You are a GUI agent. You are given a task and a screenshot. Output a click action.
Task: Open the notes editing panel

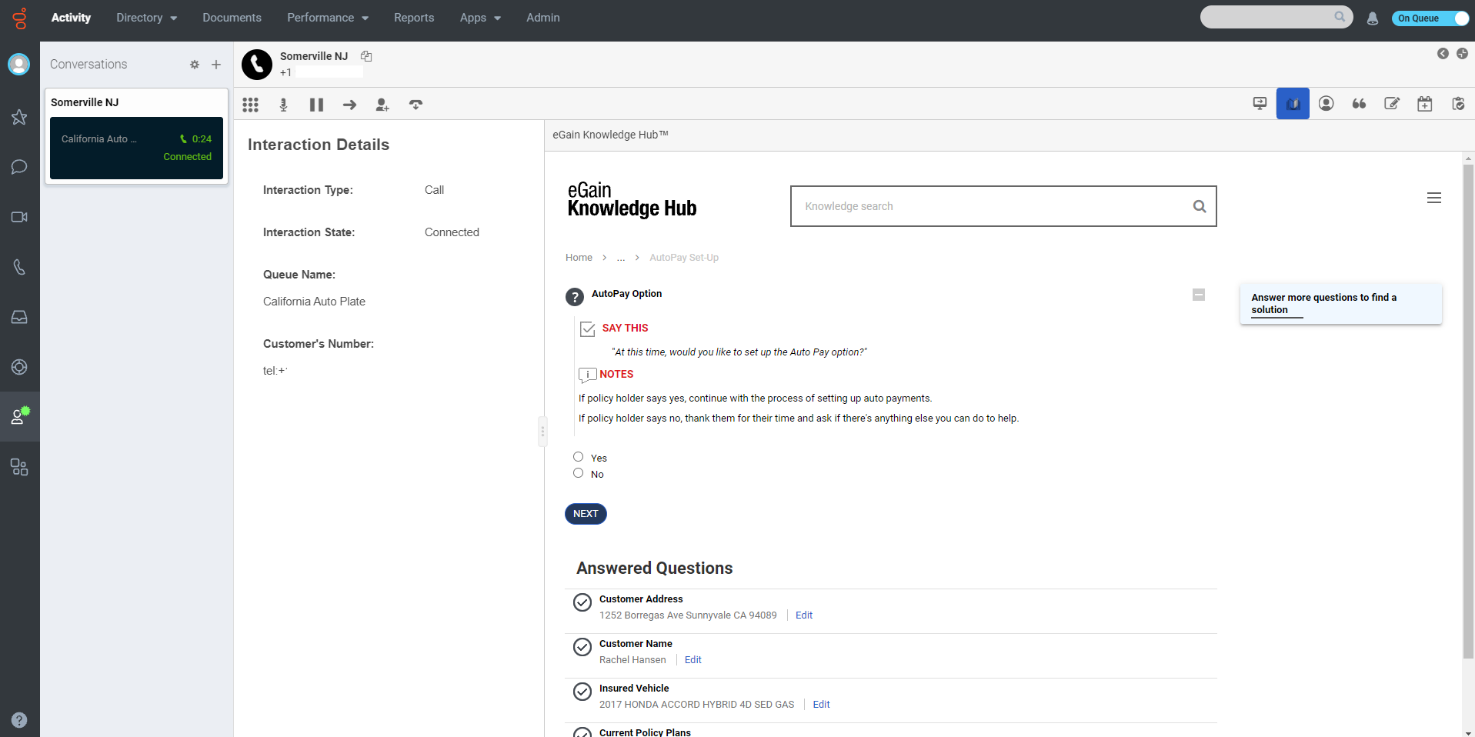[x=1392, y=103]
